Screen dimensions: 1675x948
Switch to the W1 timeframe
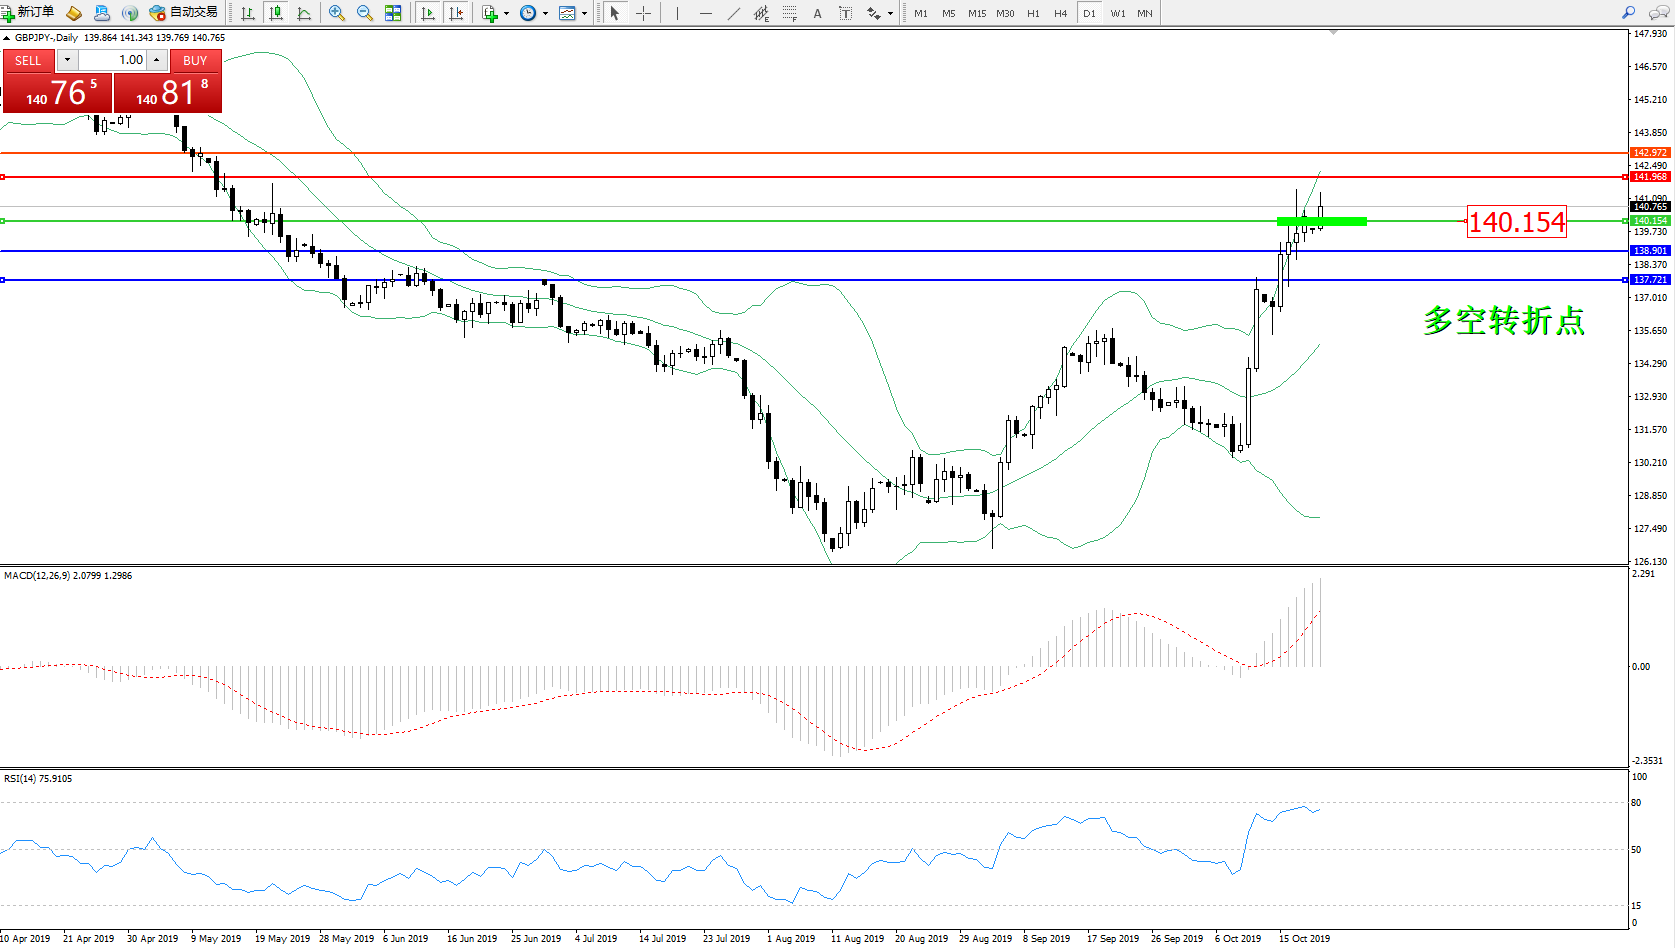pos(1117,13)
